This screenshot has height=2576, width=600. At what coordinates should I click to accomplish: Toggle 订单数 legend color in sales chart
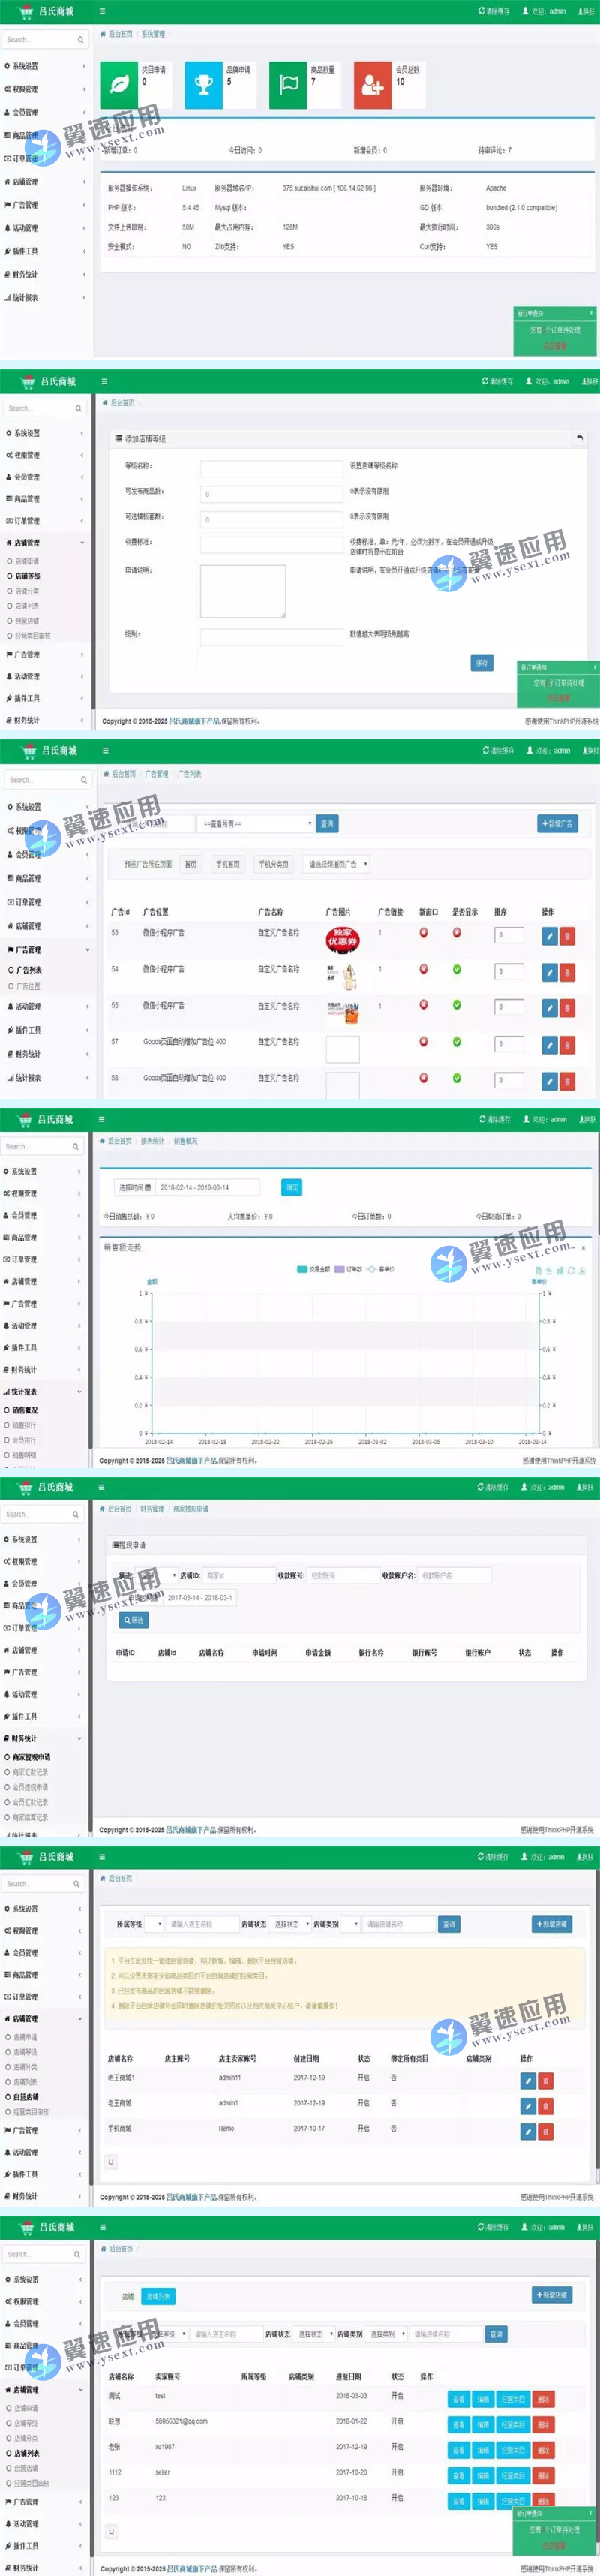340,1269
